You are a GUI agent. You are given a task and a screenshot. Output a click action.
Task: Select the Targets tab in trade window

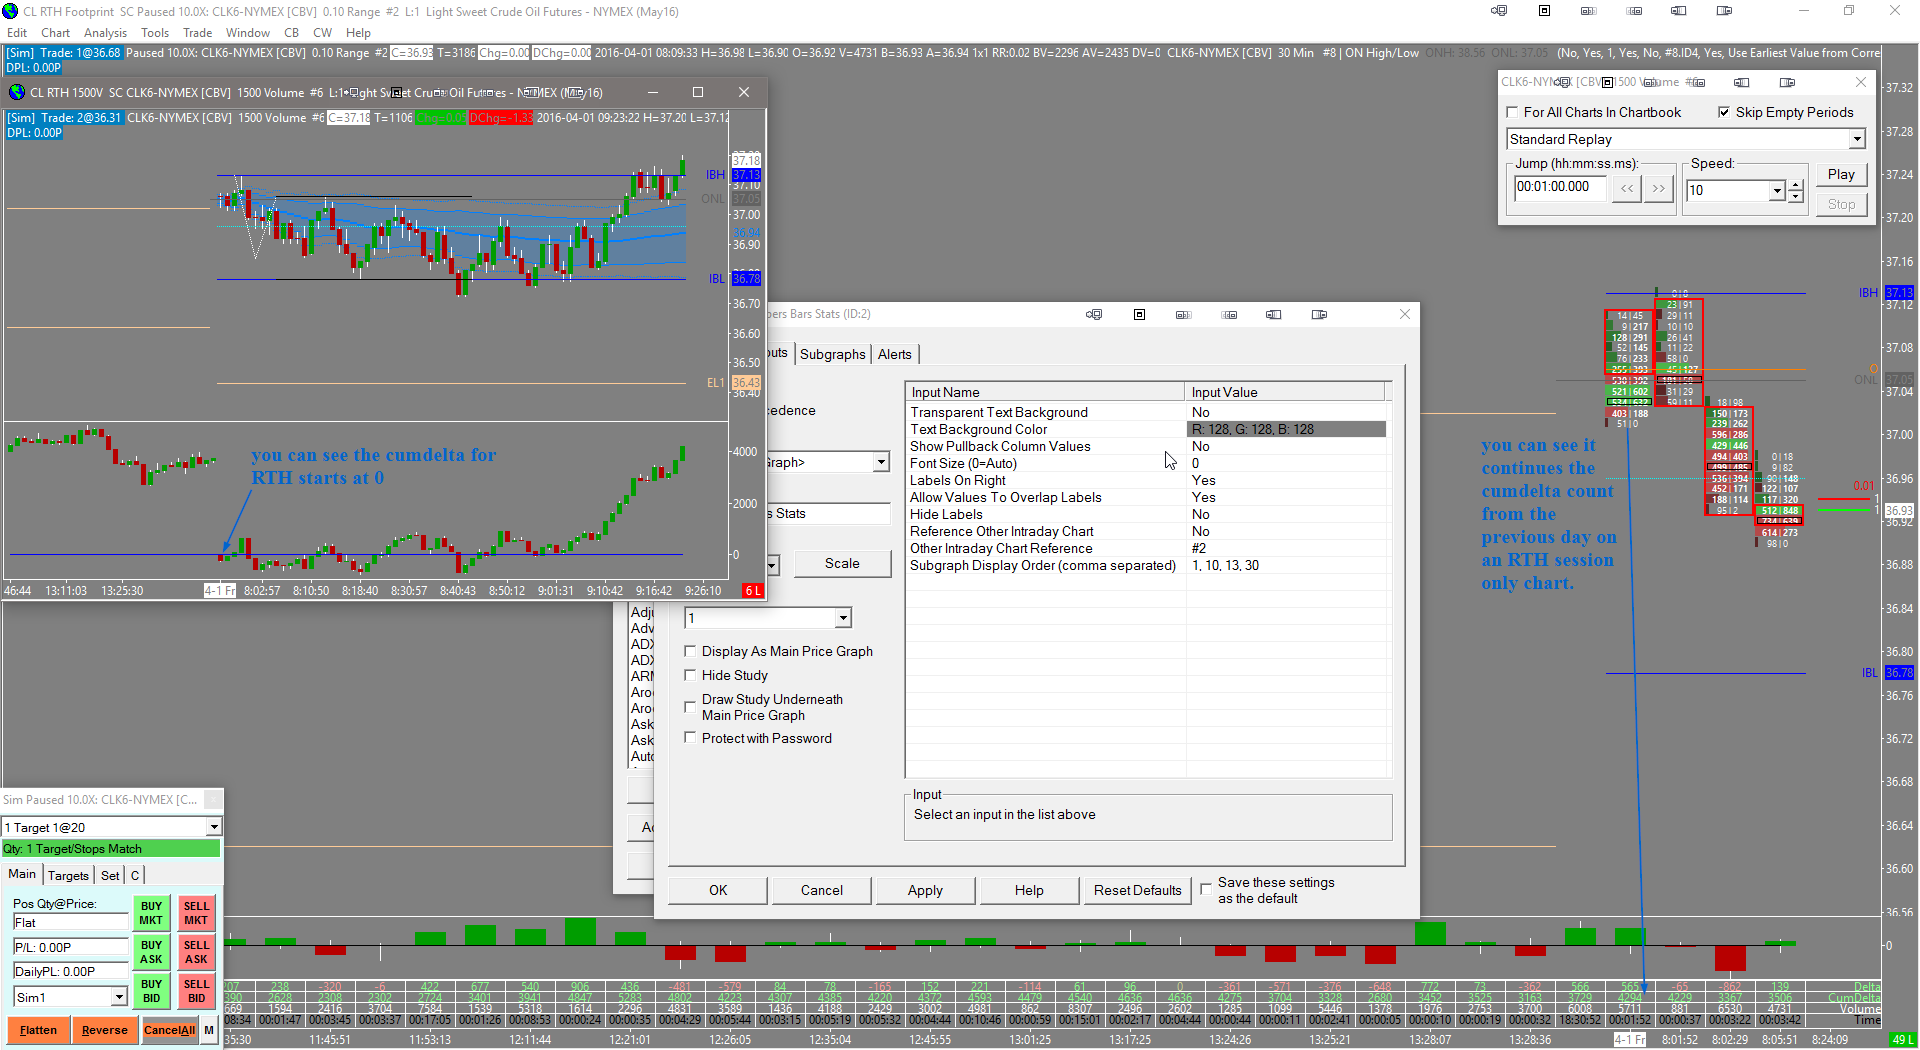(68, 875)
